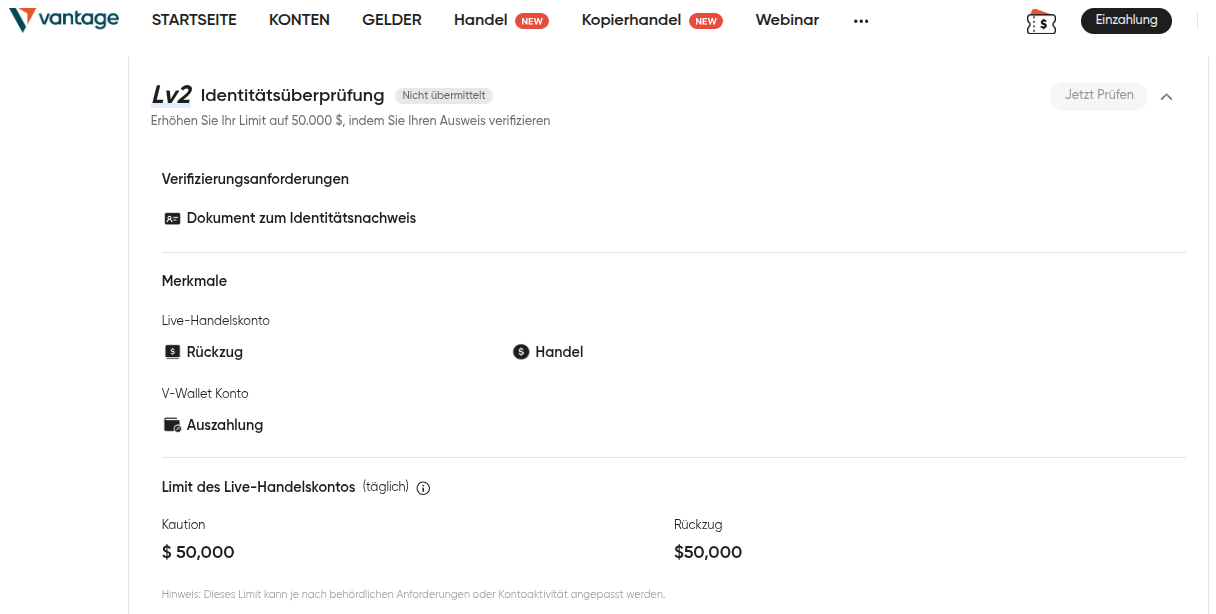Click the ID card icon beside Dokument zum Identitätsnachweis
The height and width of the screenshot is (614, 1216).
(171, 217)
